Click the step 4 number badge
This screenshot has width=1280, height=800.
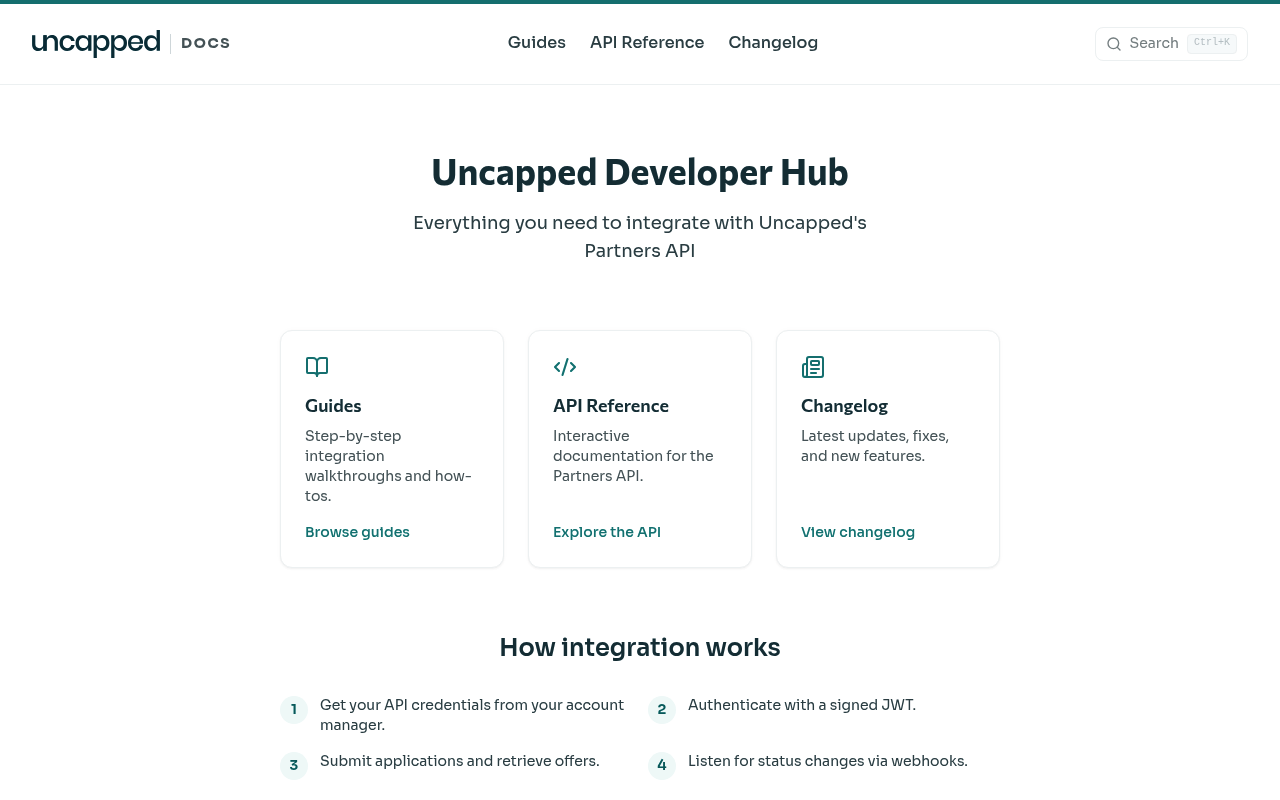click(x=662, y=766)
